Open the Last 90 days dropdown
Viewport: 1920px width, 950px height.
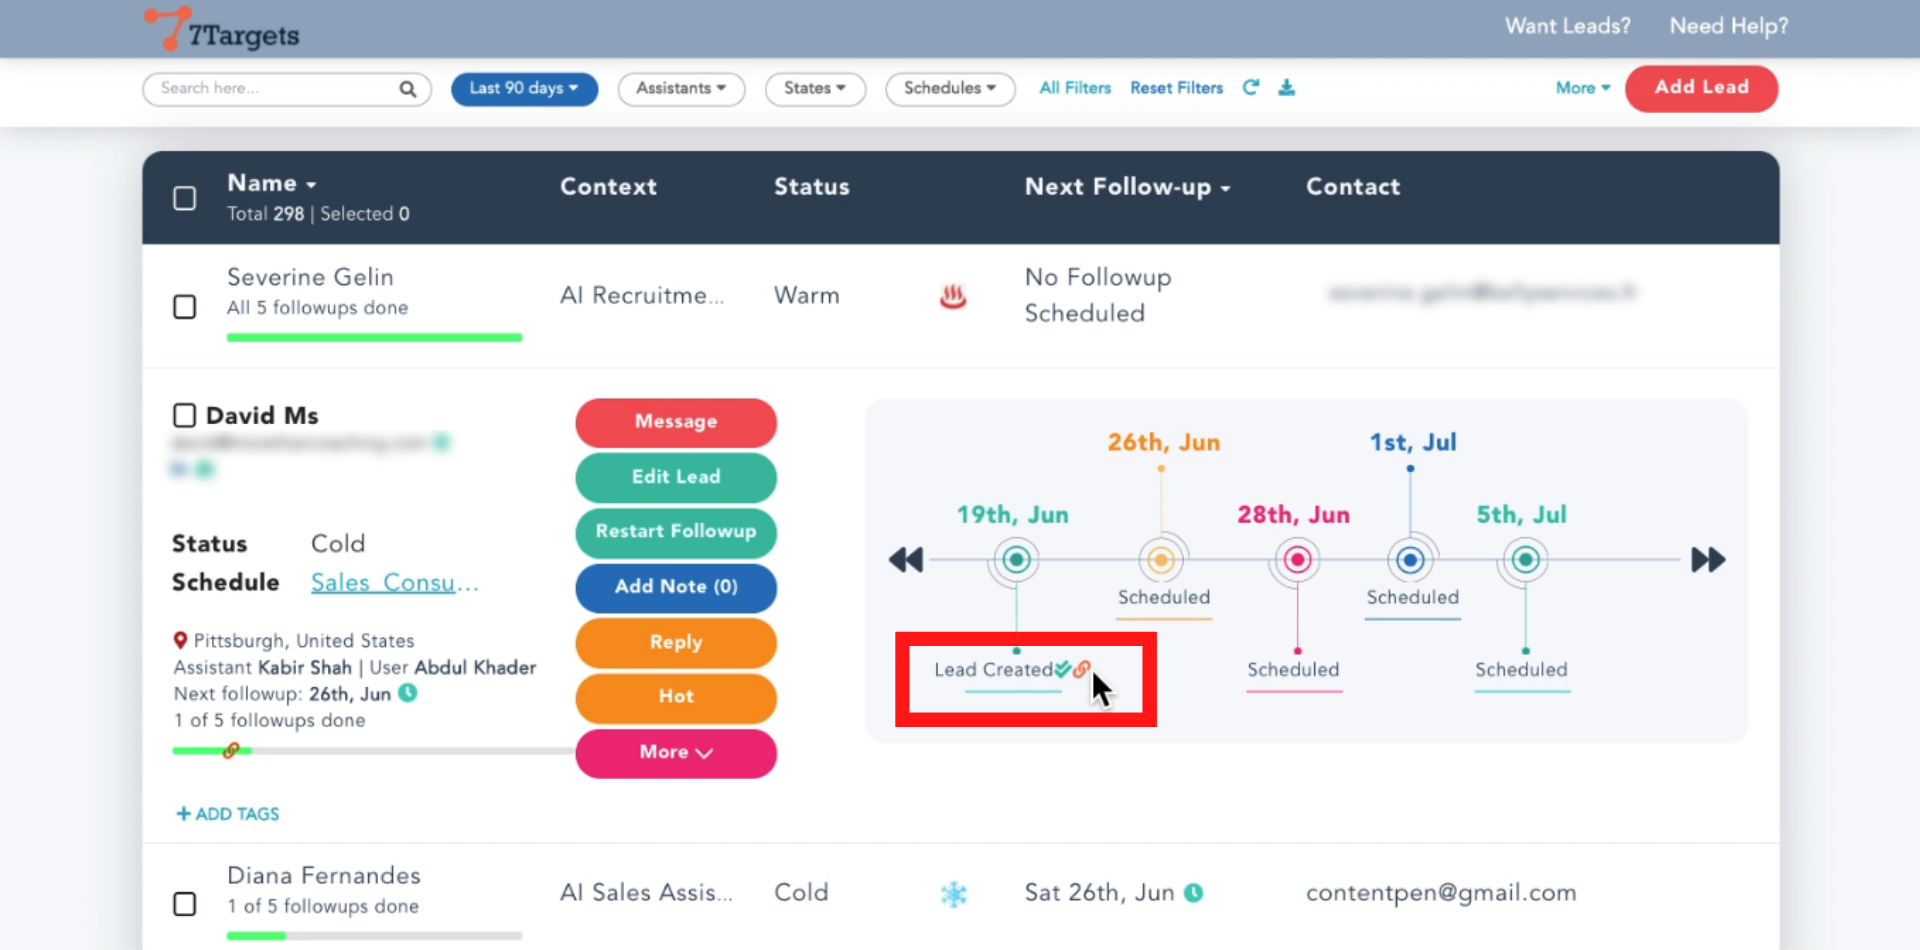(x=524, y=89)
